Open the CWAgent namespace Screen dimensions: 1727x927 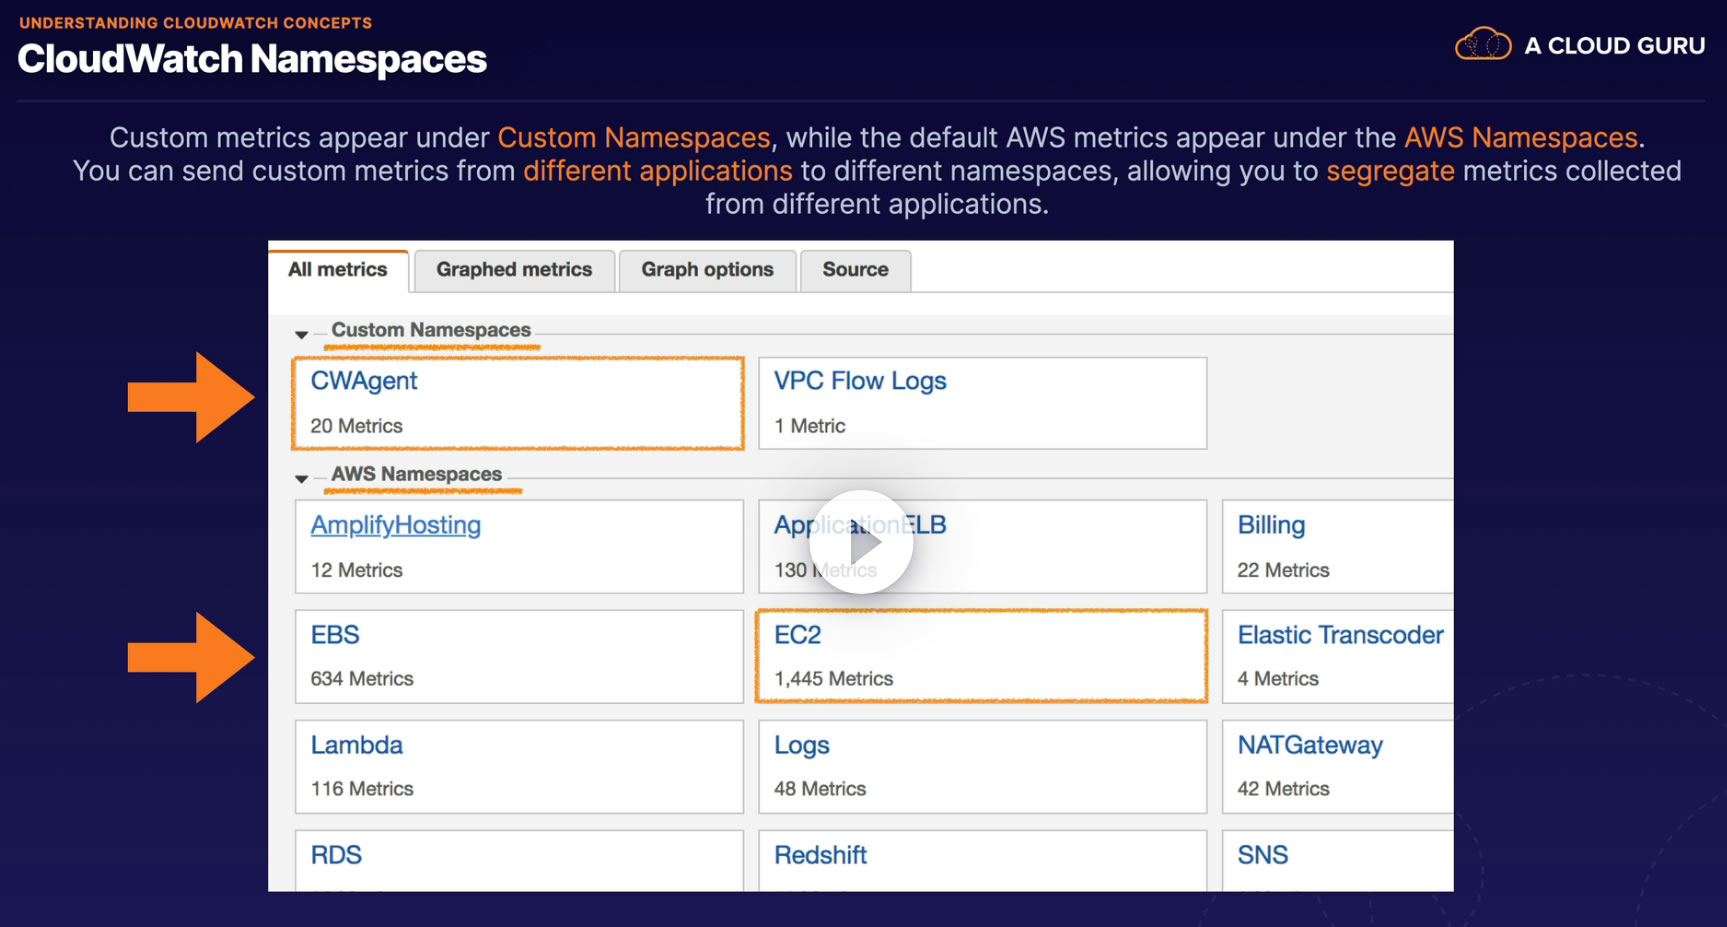pyautogui.click(x=364, y=381)
